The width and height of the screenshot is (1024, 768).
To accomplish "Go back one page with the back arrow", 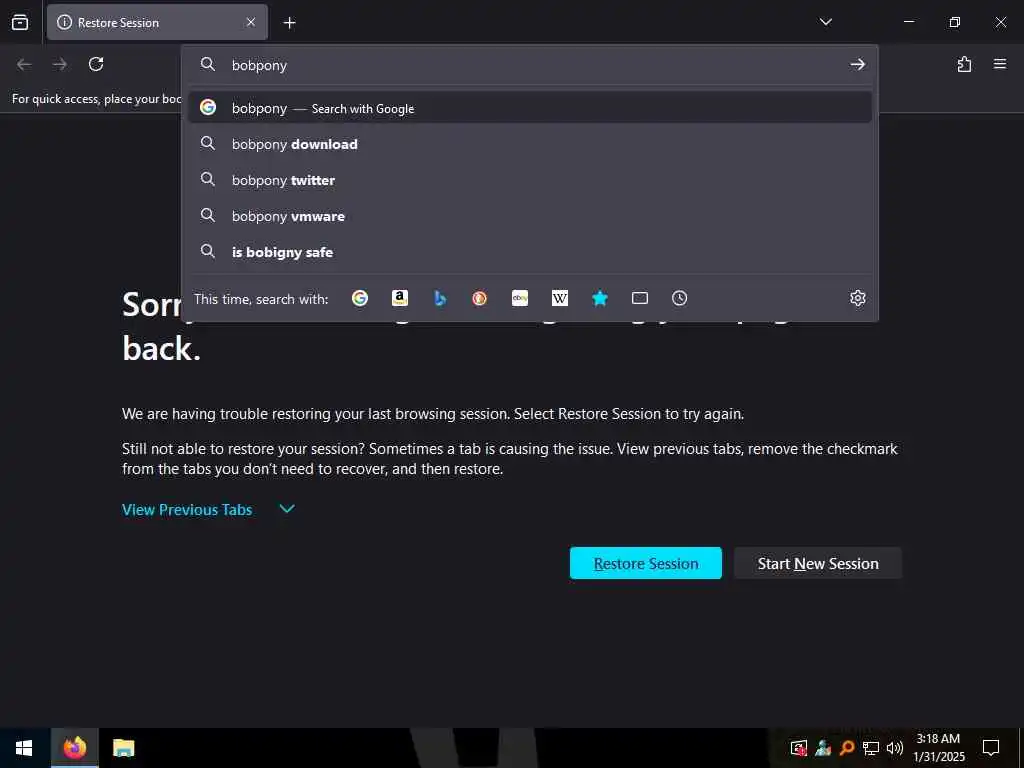I will (24, 64).
